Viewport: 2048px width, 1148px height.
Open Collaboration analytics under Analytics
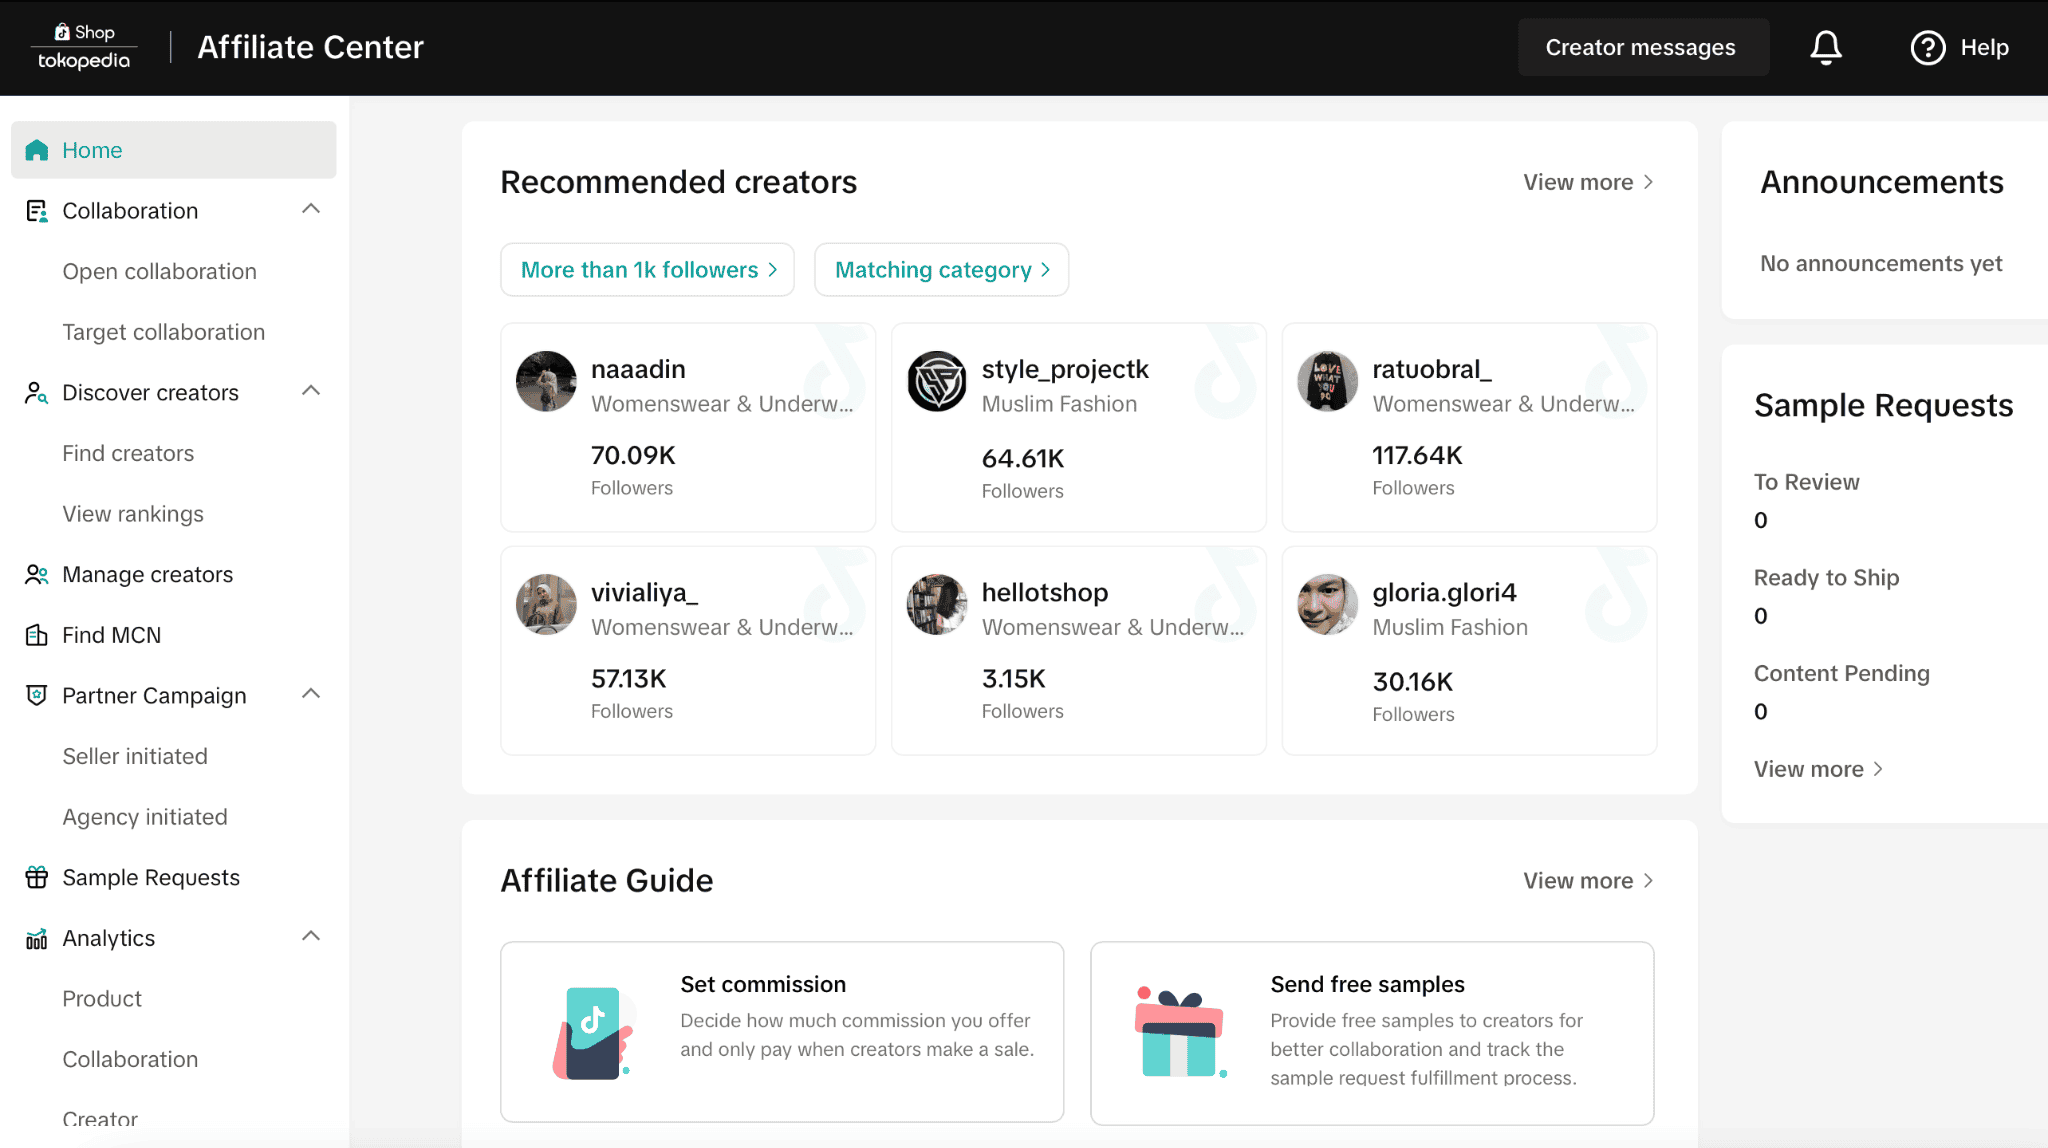pyautogui.click(x=130, y=1060)
